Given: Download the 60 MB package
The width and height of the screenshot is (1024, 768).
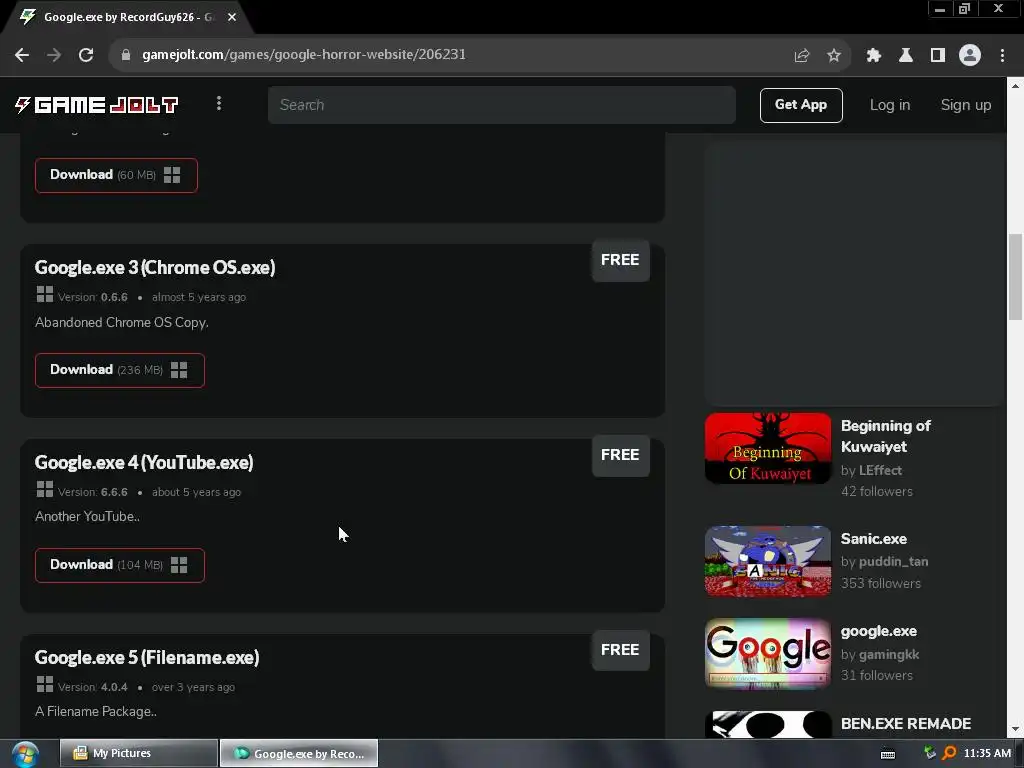Looking at the screenshot, I should click(x=116, y=175).
